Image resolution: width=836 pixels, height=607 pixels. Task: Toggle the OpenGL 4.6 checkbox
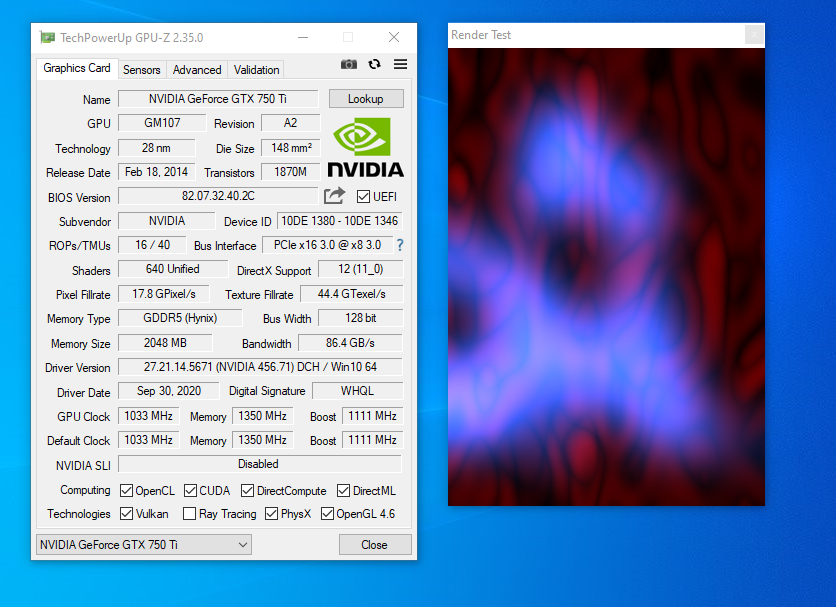327,514
